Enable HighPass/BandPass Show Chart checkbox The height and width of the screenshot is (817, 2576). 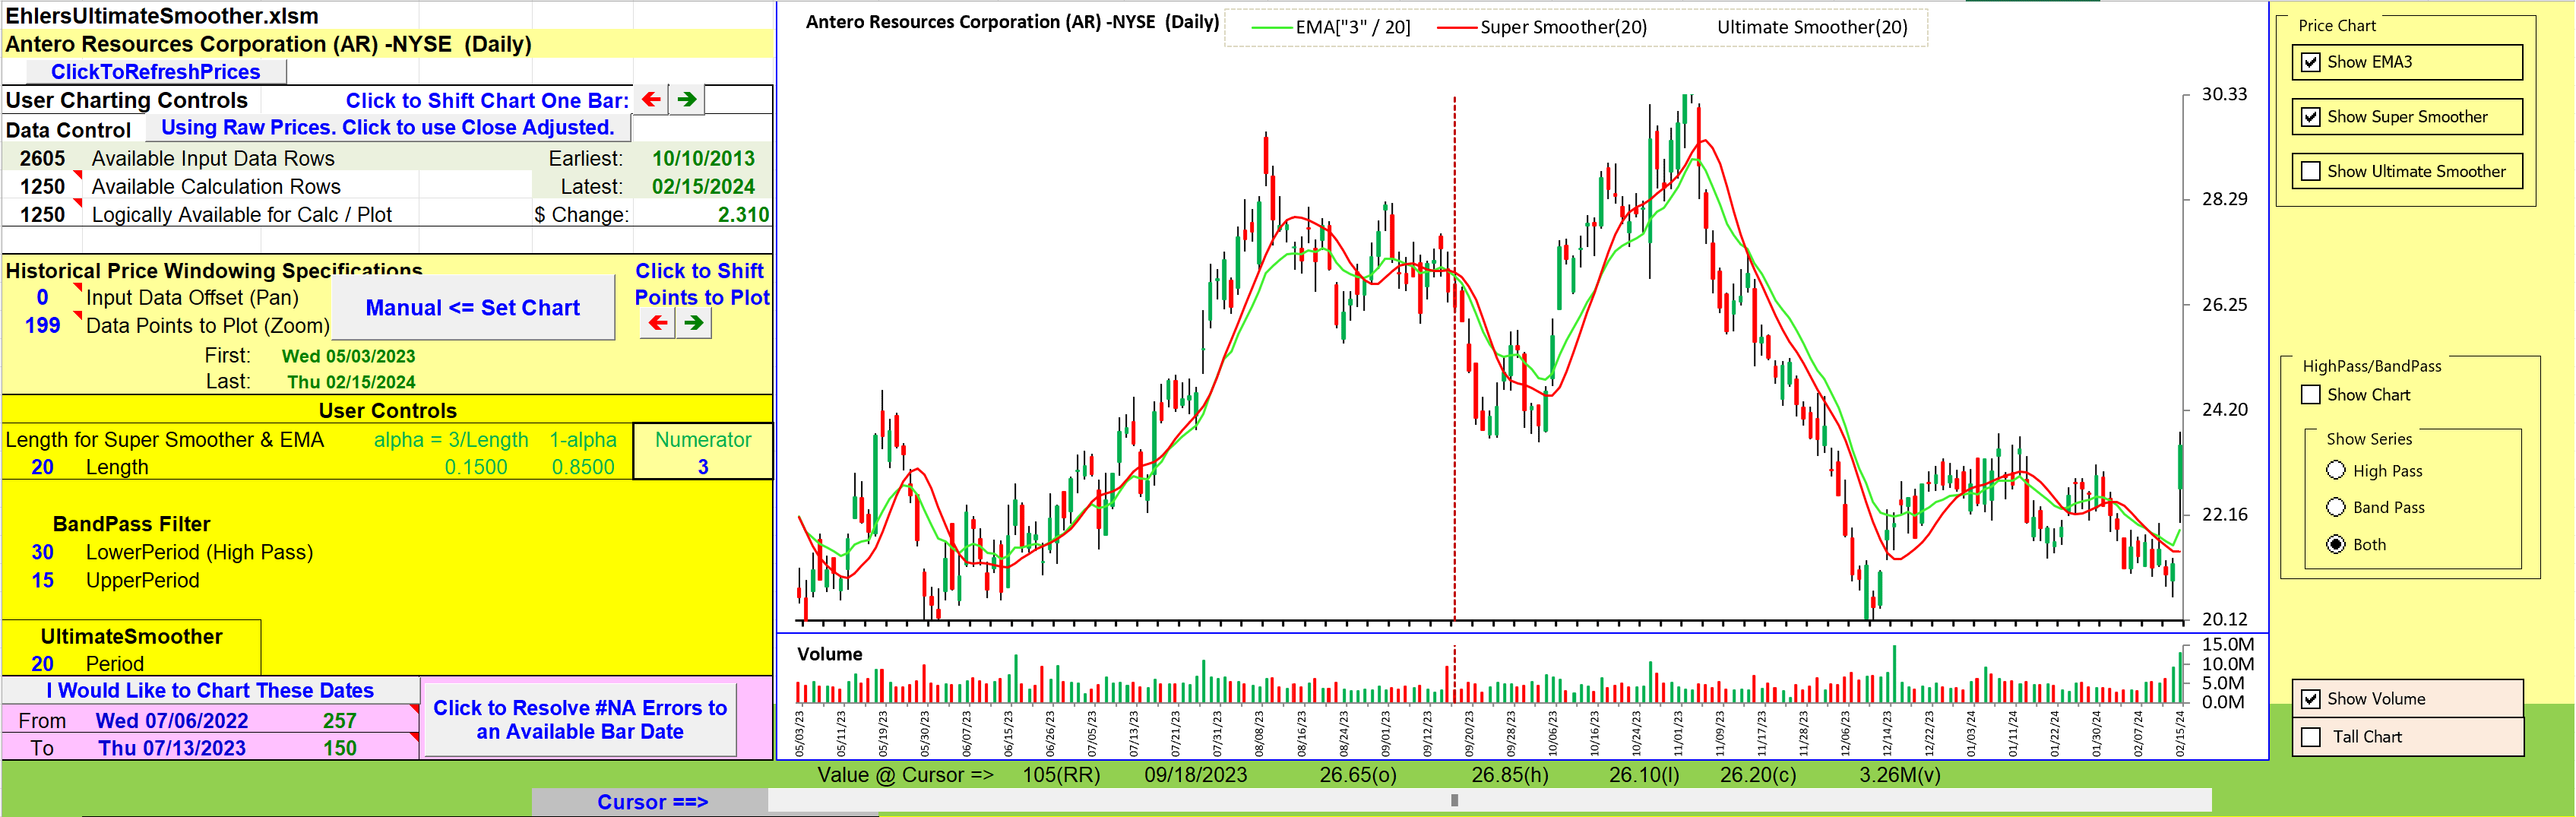(x=2311, y=395)
